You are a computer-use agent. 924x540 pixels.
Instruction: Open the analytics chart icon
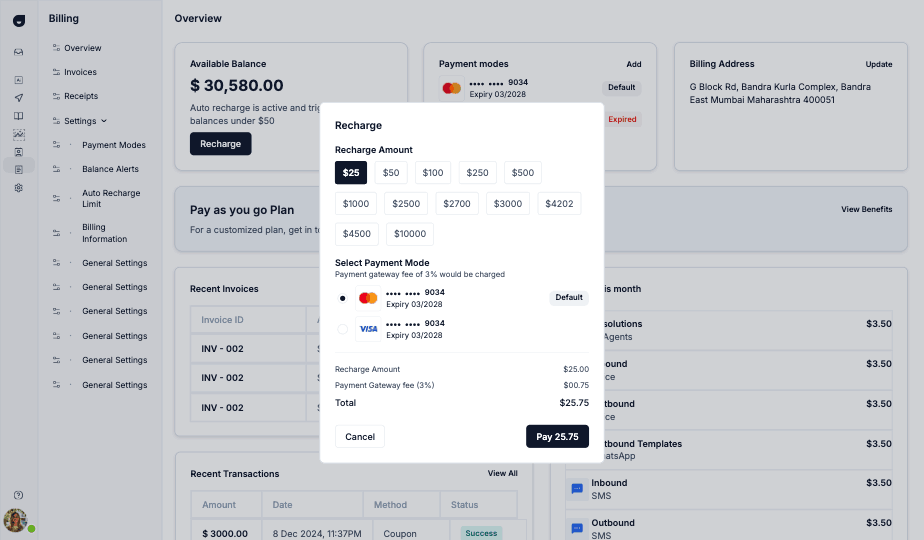click(x=19, y=134)
